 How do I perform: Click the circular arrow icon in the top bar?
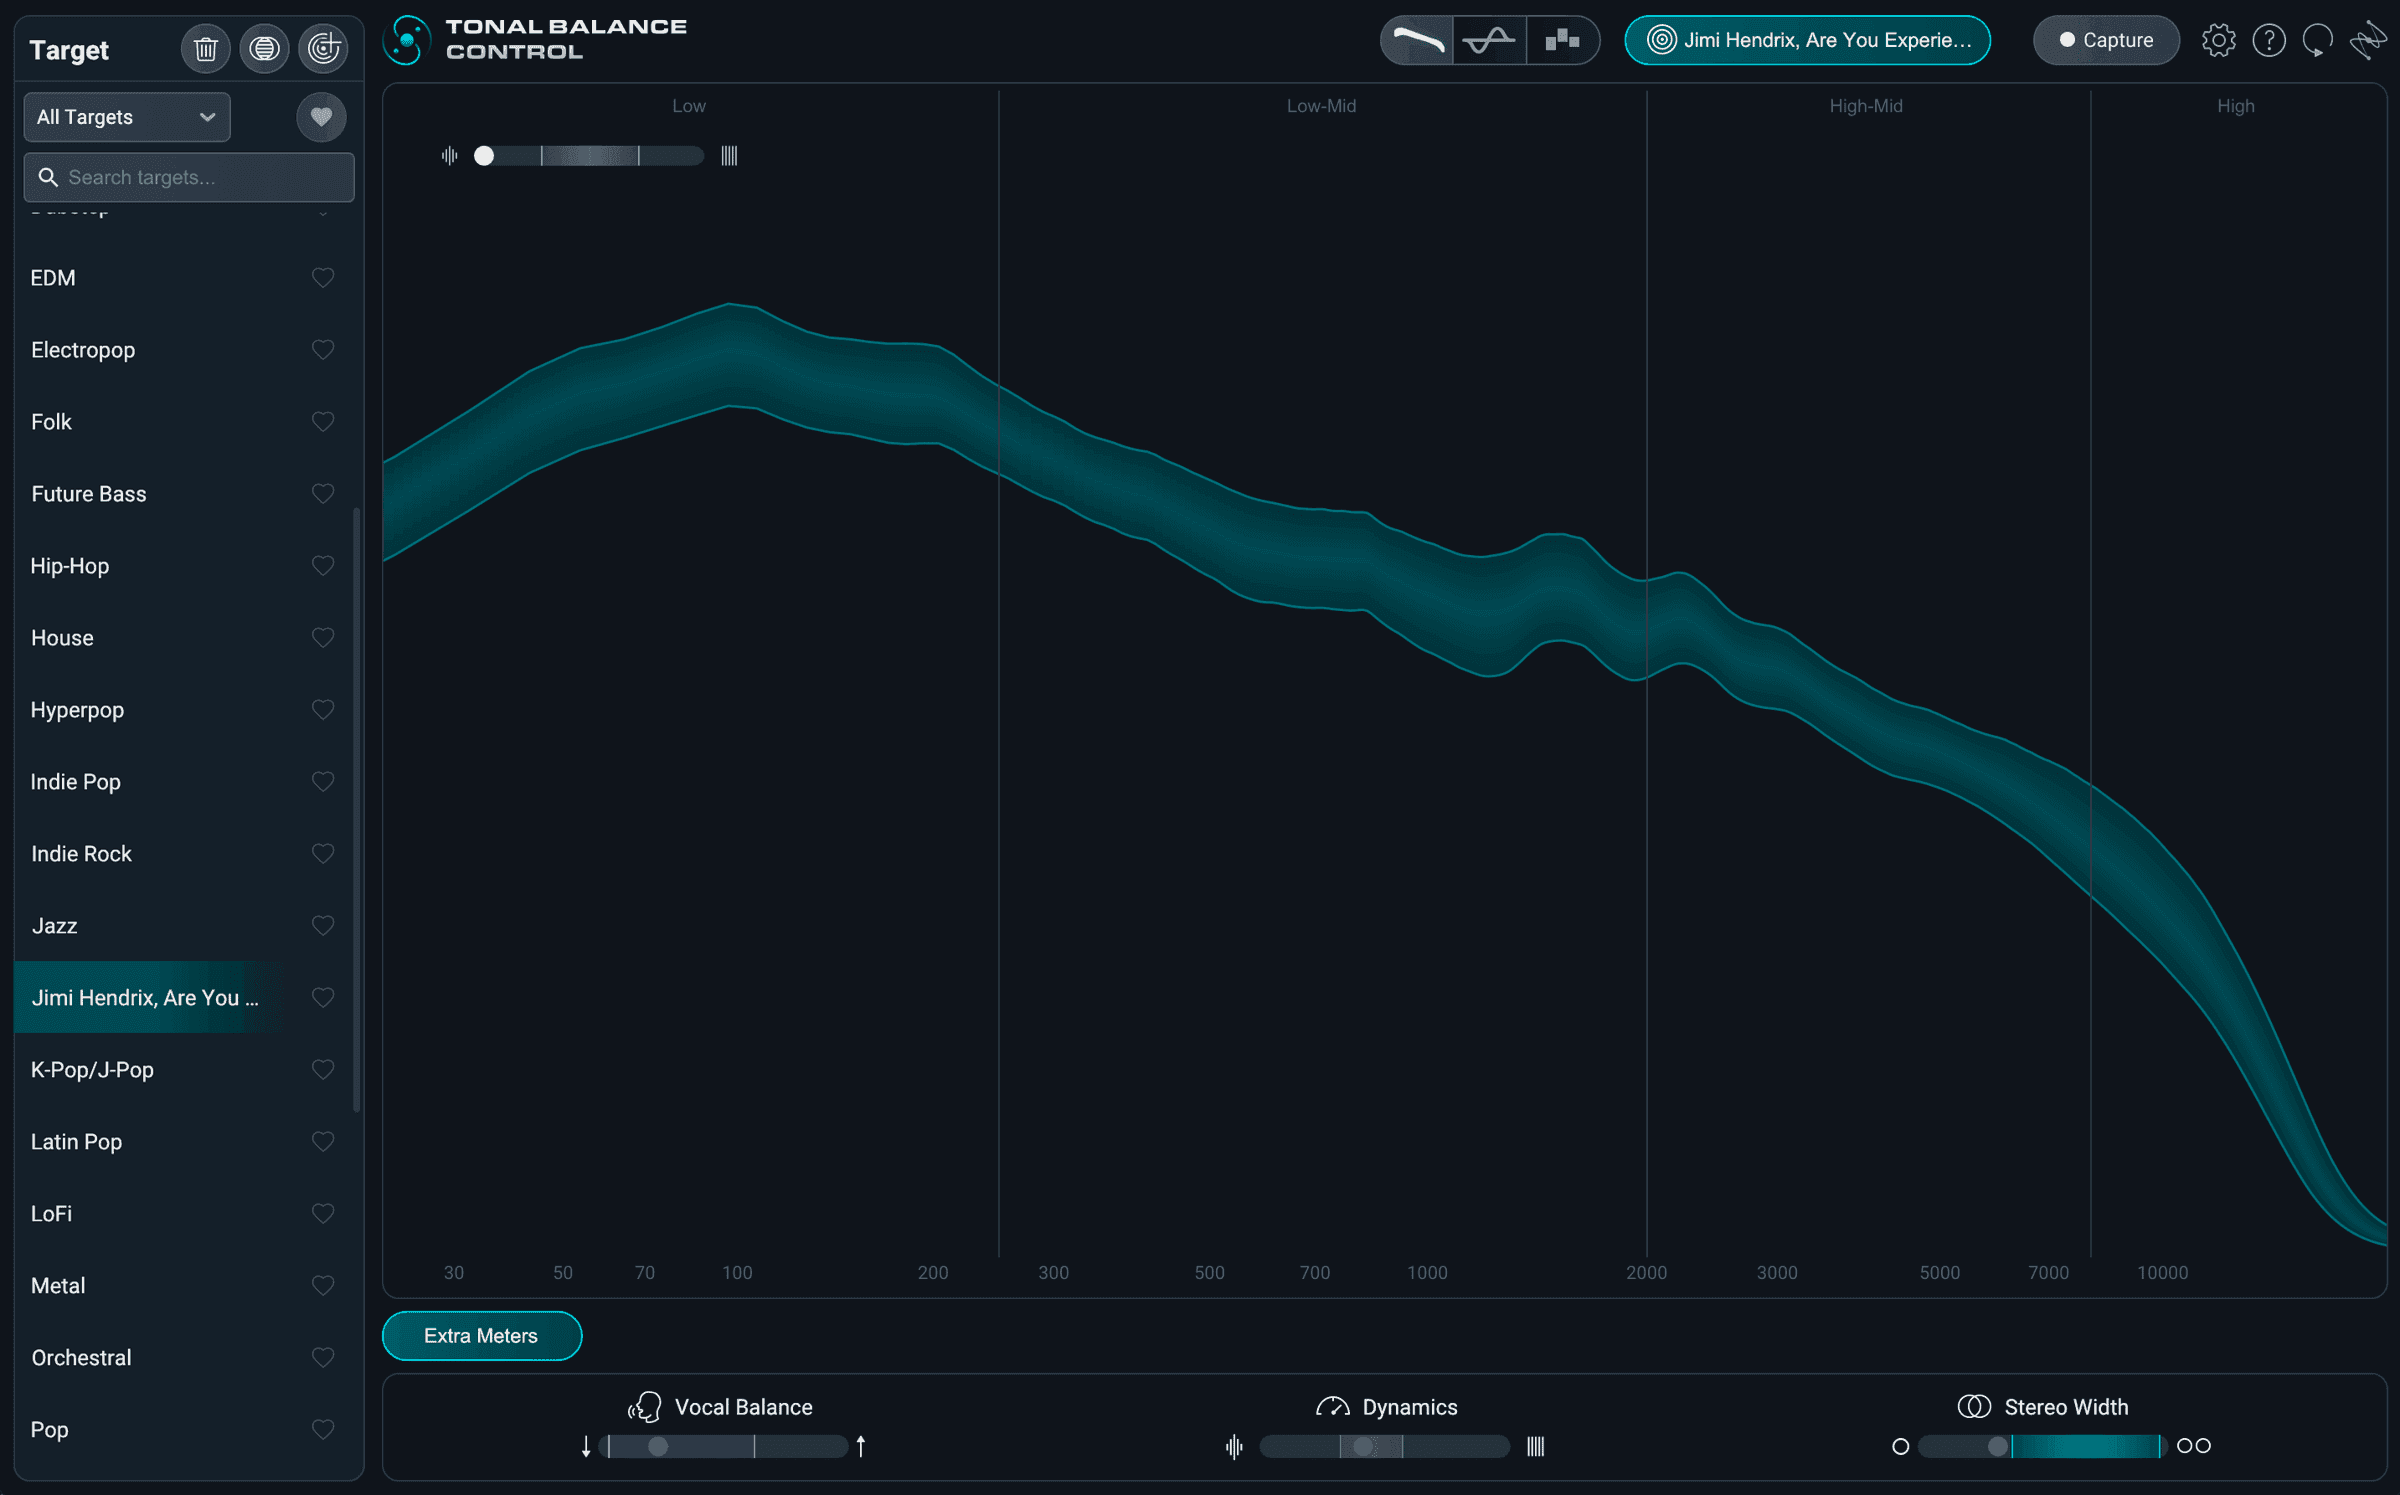tap(2318, 40)
